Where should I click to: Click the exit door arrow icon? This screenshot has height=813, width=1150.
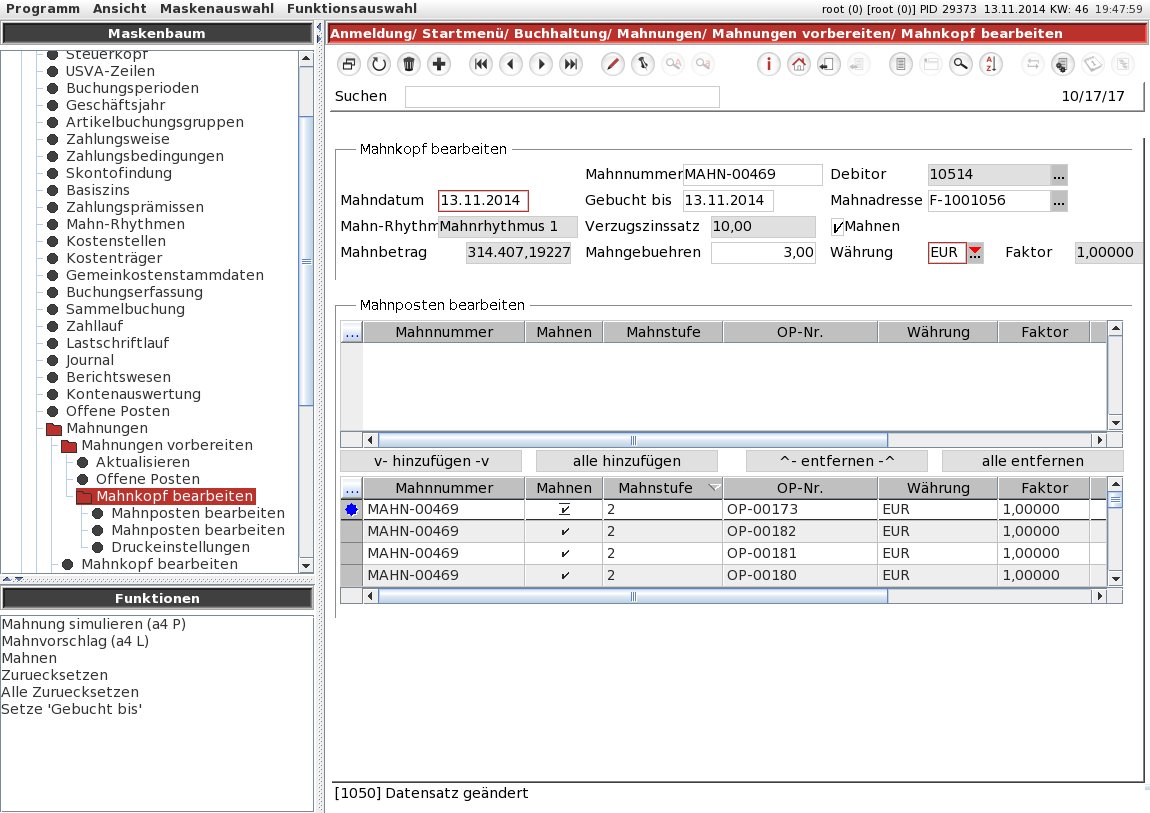click(x=828, y=65)
